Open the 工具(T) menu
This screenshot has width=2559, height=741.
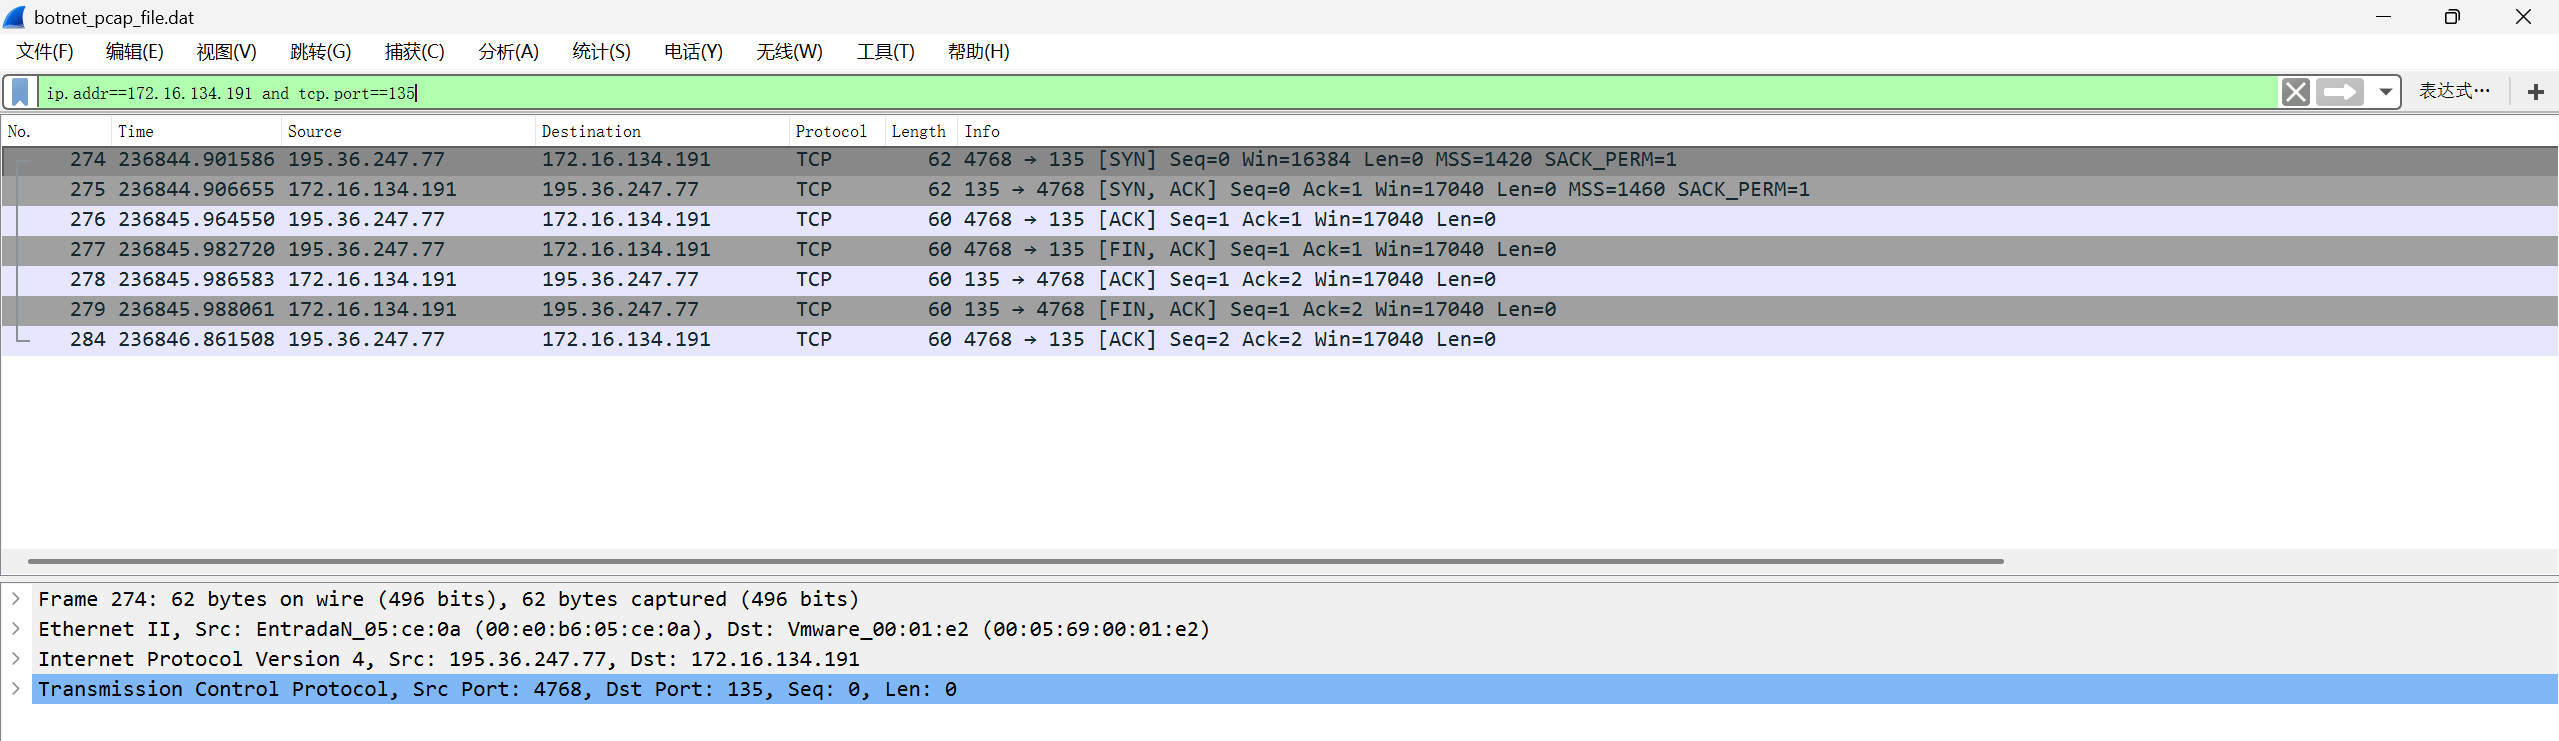(885, 52)
